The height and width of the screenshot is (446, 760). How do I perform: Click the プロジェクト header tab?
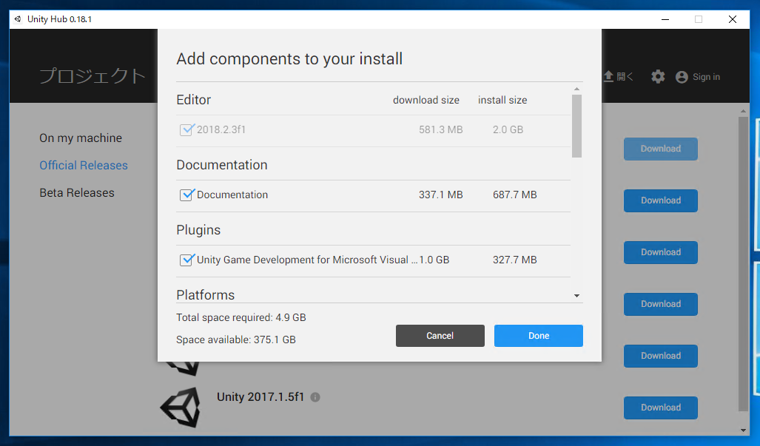pos(93,76)
